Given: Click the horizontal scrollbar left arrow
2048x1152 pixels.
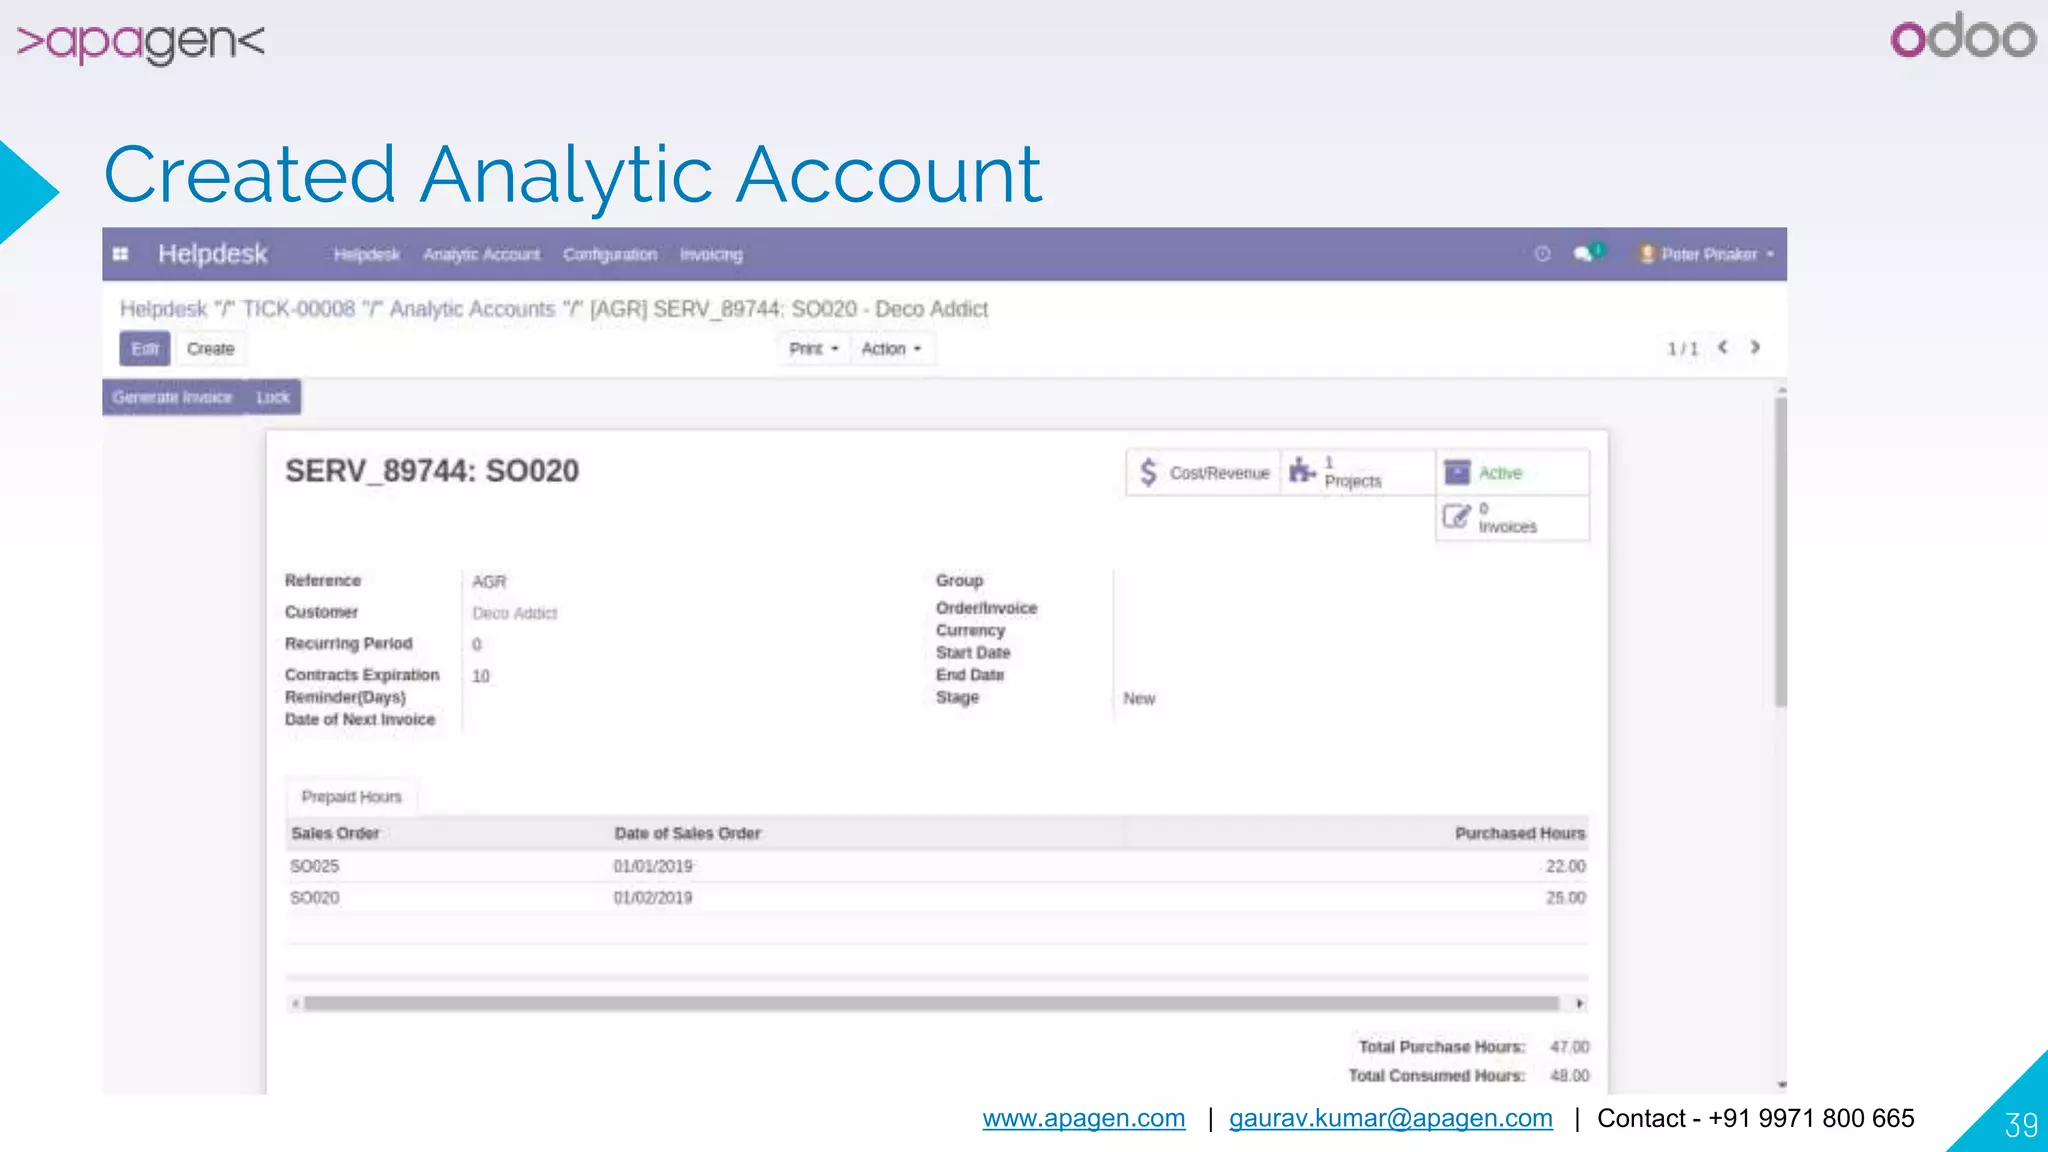Looking at the screenshot, I should (295, 1003).
